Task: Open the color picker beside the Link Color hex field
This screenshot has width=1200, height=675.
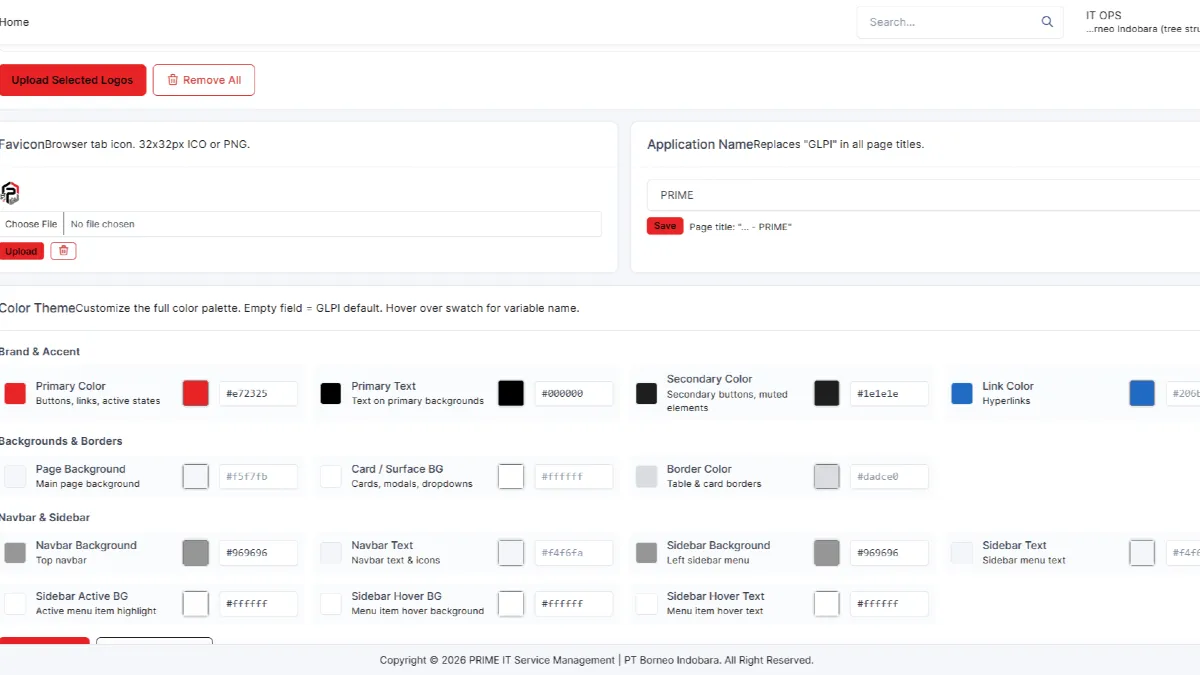Action: click(x=1142, y=393)
